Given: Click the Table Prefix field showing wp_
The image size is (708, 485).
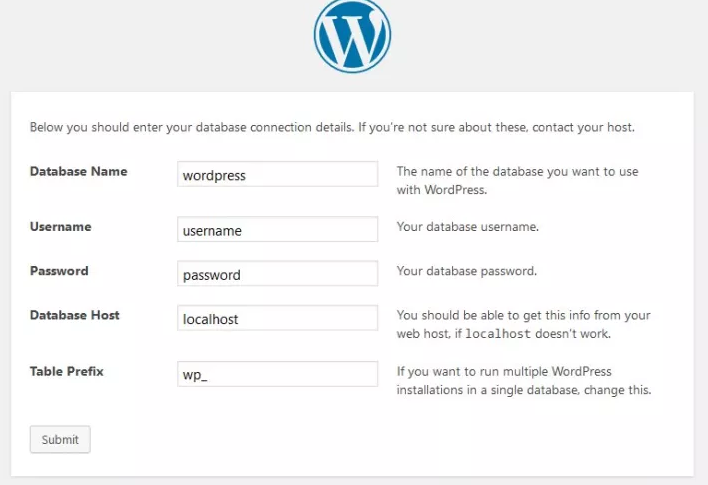Looking at the screenshot, I should point(277,374).
